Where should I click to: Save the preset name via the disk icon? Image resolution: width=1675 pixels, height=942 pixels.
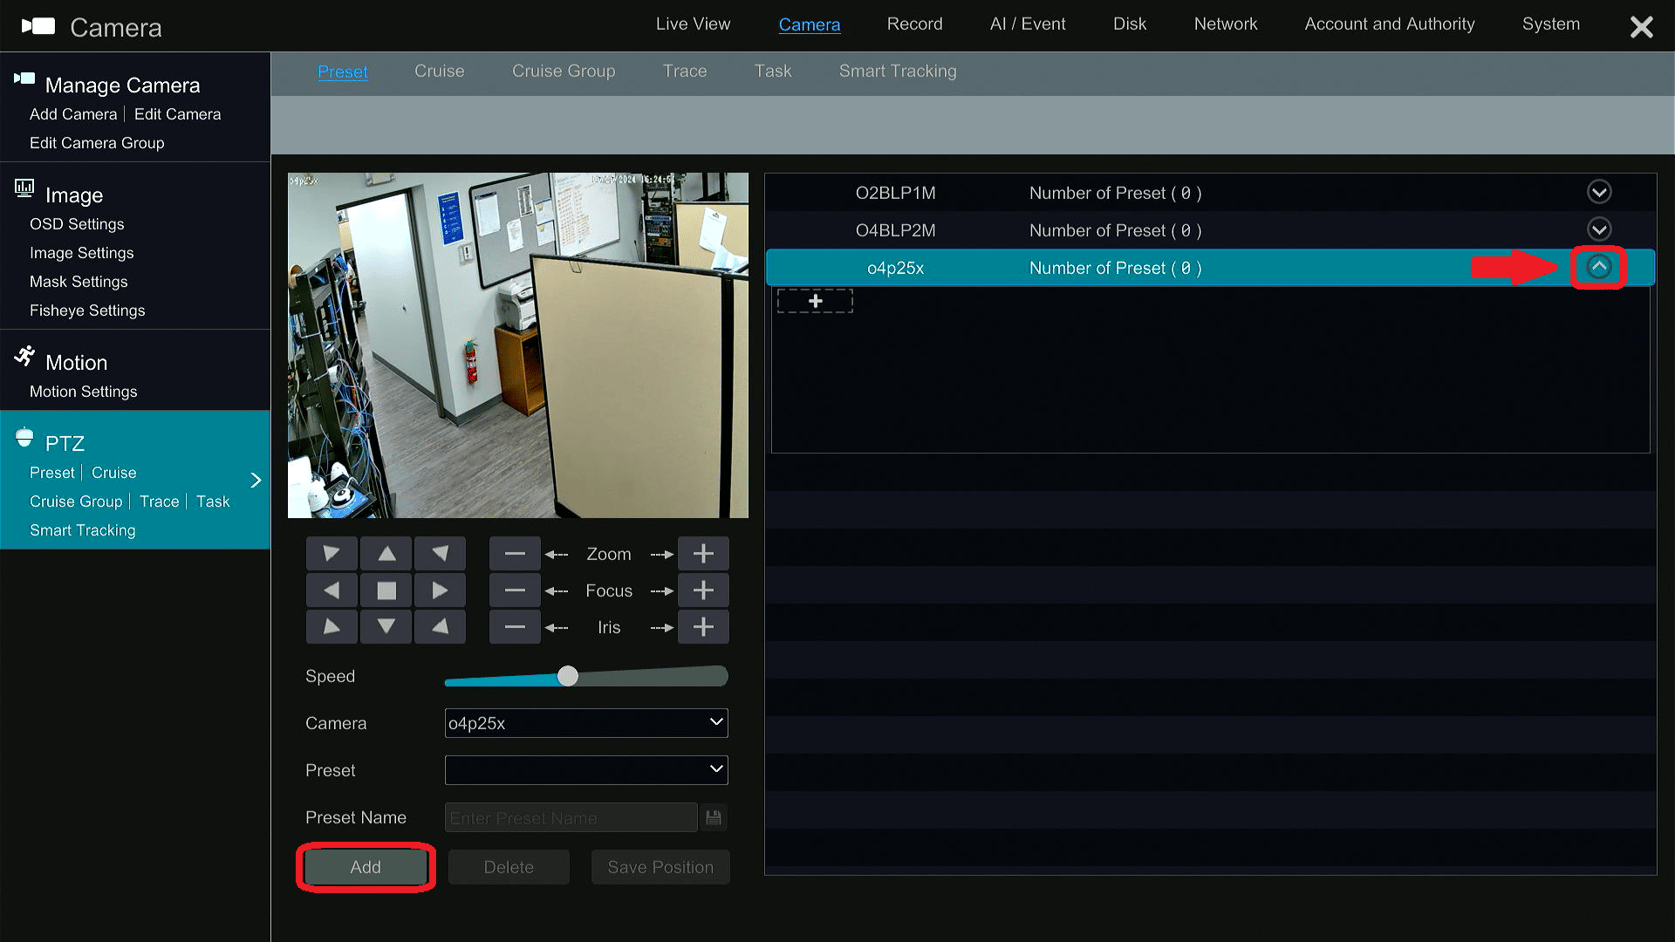click(713, 817)
